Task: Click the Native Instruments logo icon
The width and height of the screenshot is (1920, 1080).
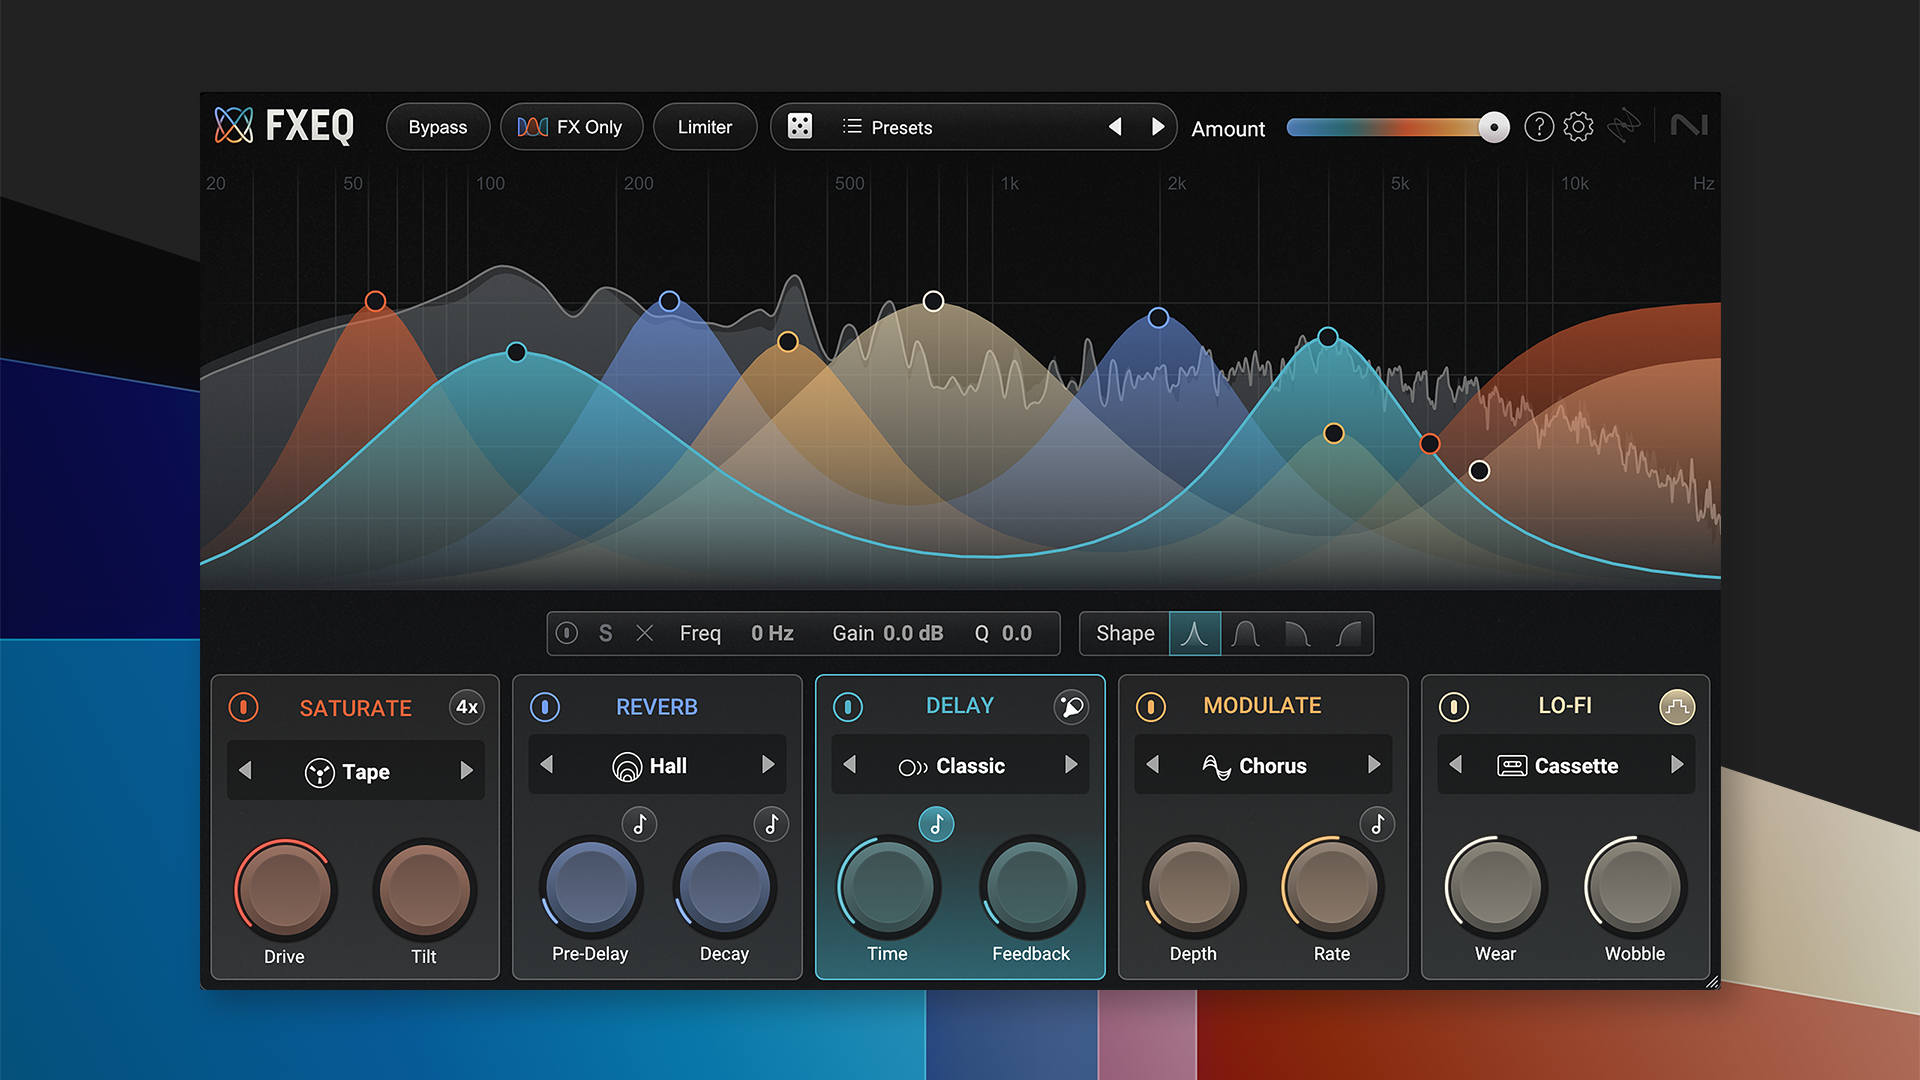Action: [1689, 126]
